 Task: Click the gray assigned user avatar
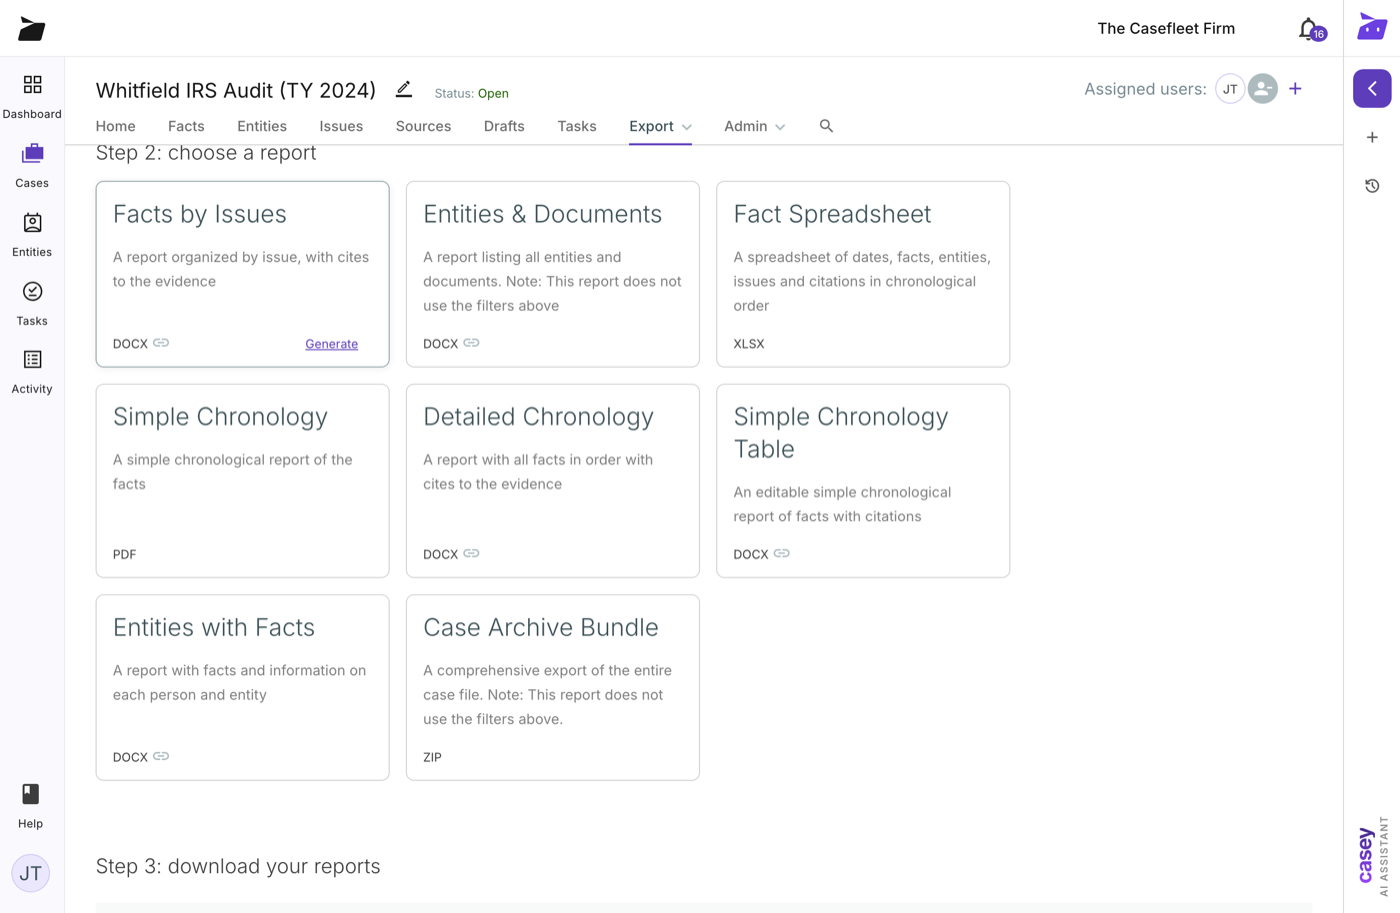pos(1263,89)
